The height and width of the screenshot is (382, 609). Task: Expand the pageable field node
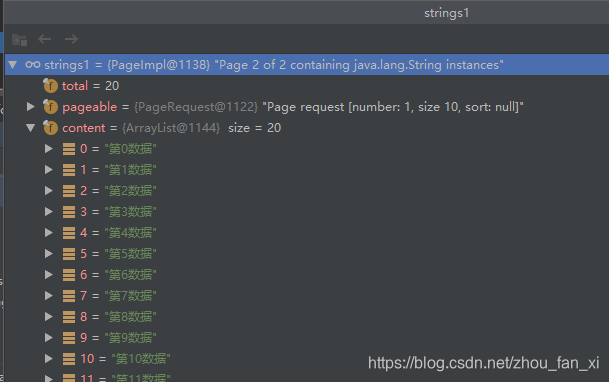click(x=31, y=106)
